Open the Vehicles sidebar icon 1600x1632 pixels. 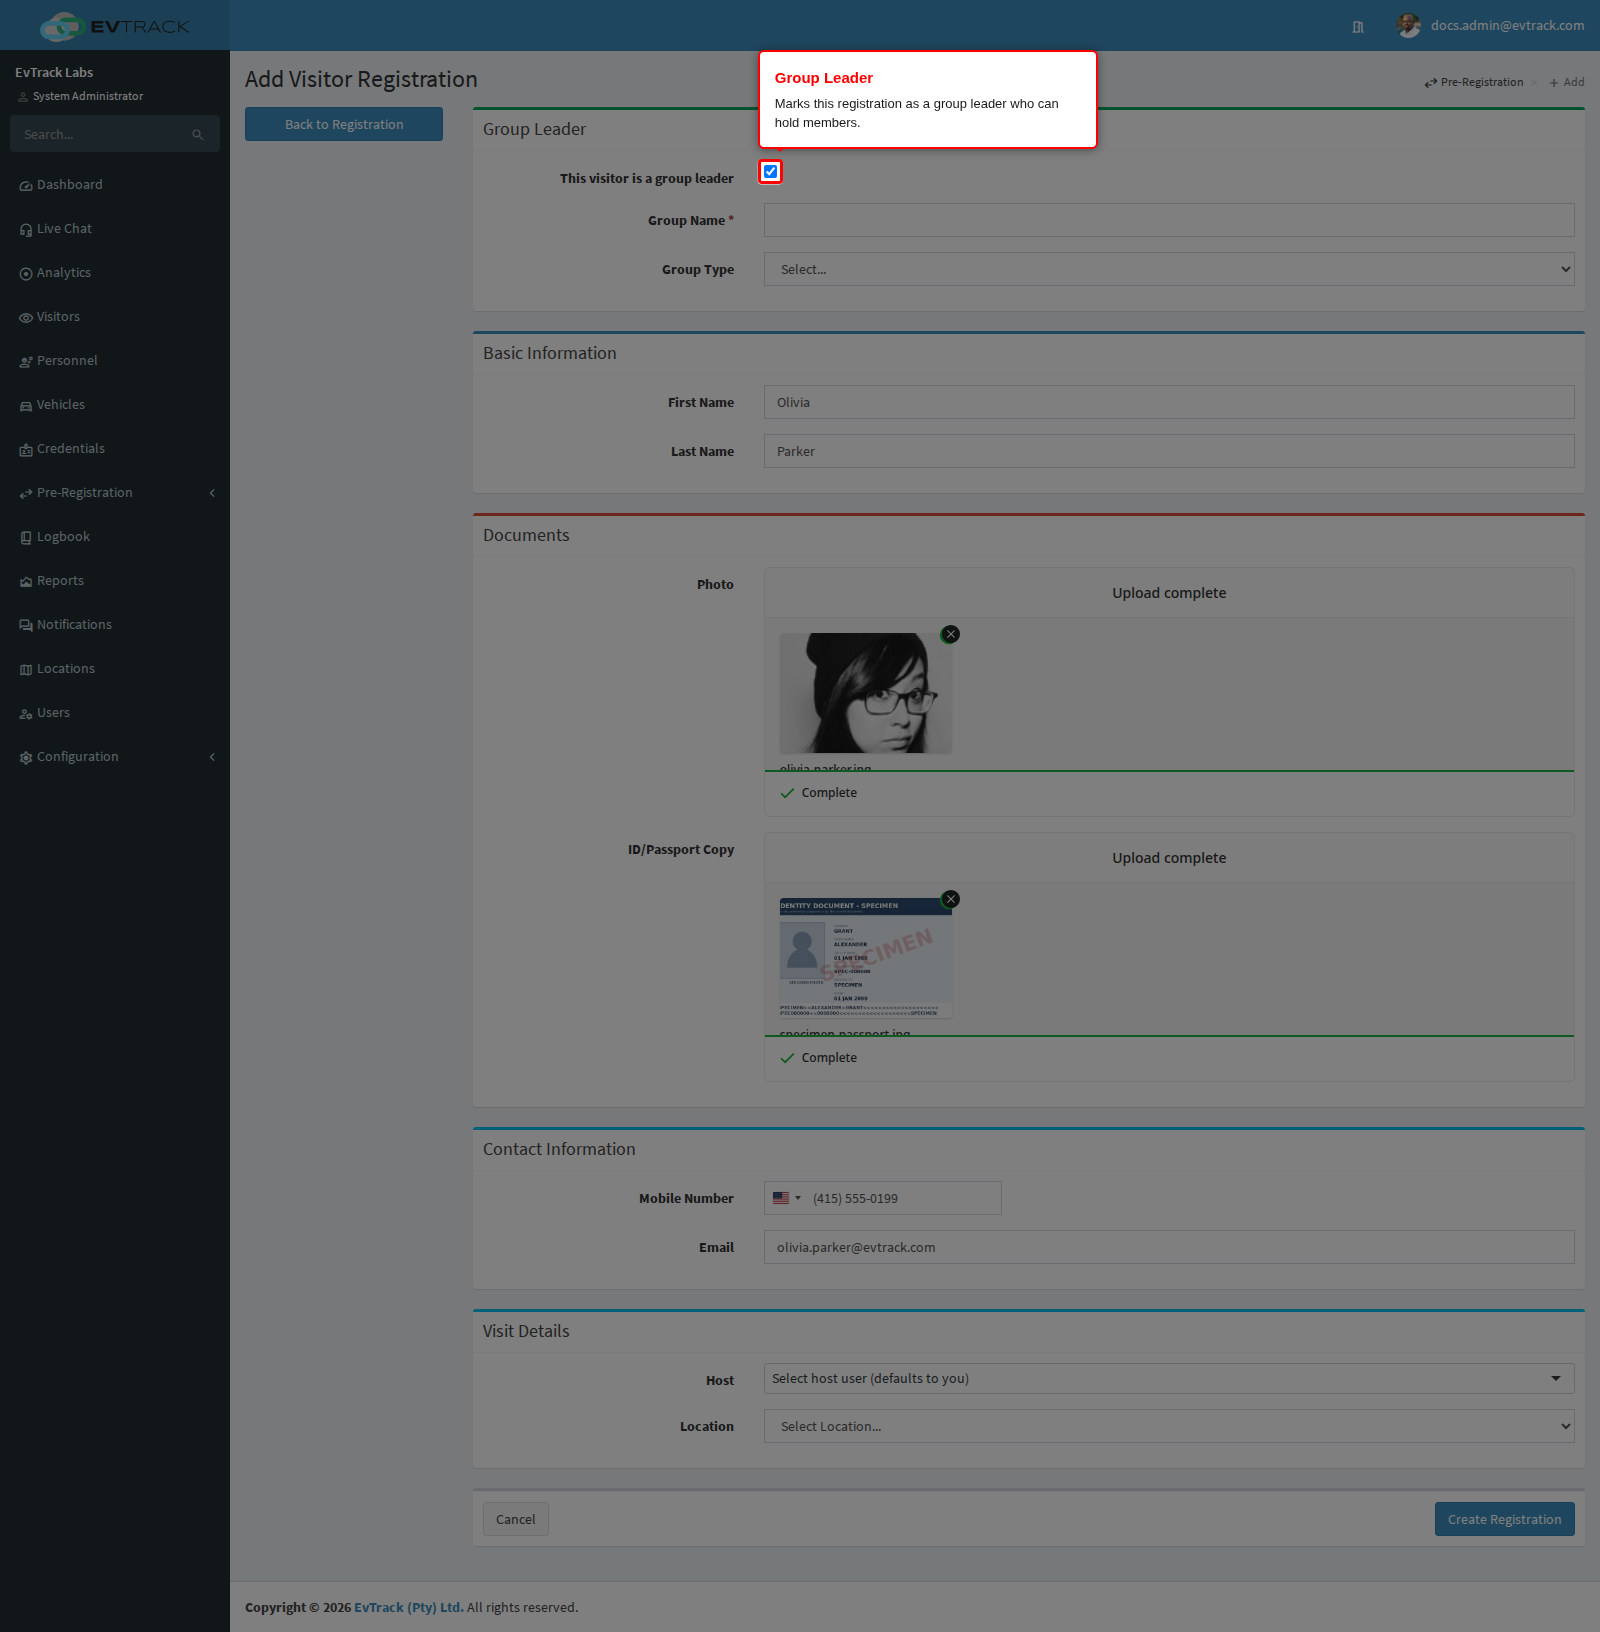[x=26, y=406]
